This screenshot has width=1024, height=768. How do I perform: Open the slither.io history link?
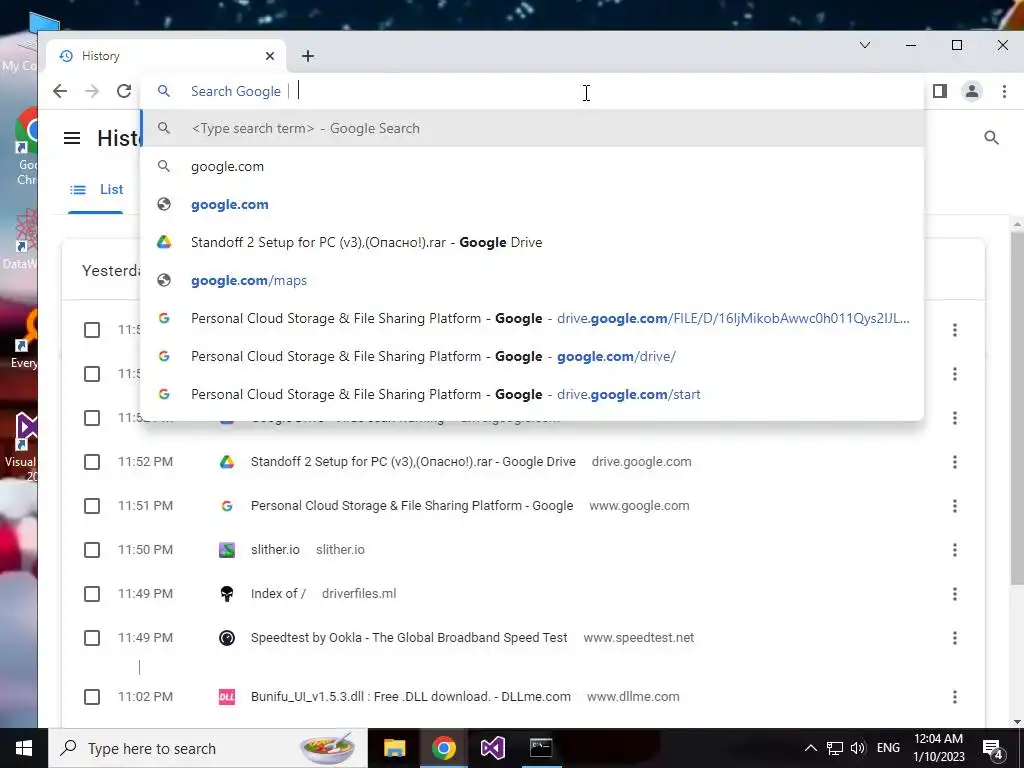275,550
